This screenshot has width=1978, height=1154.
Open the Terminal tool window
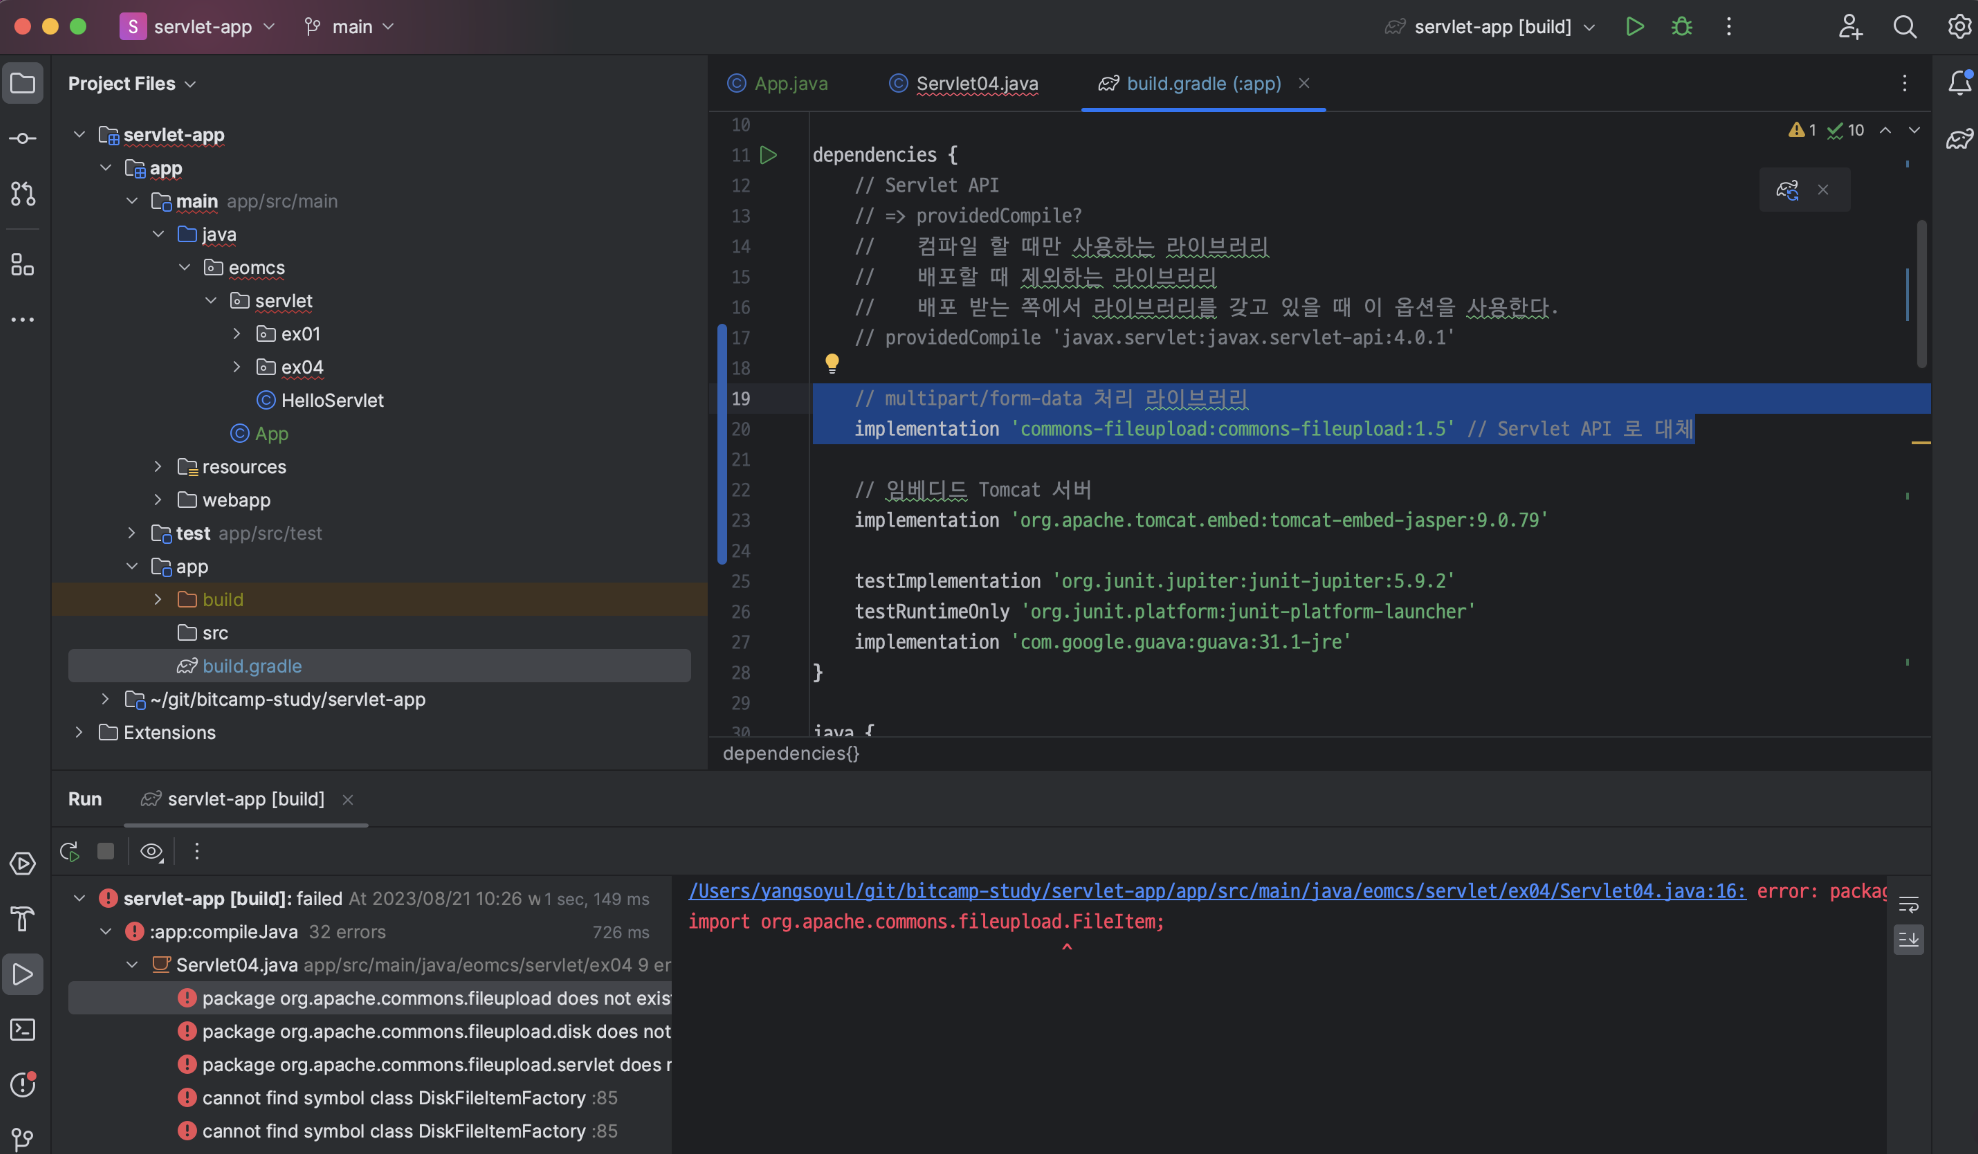[x=22, y=1029]
